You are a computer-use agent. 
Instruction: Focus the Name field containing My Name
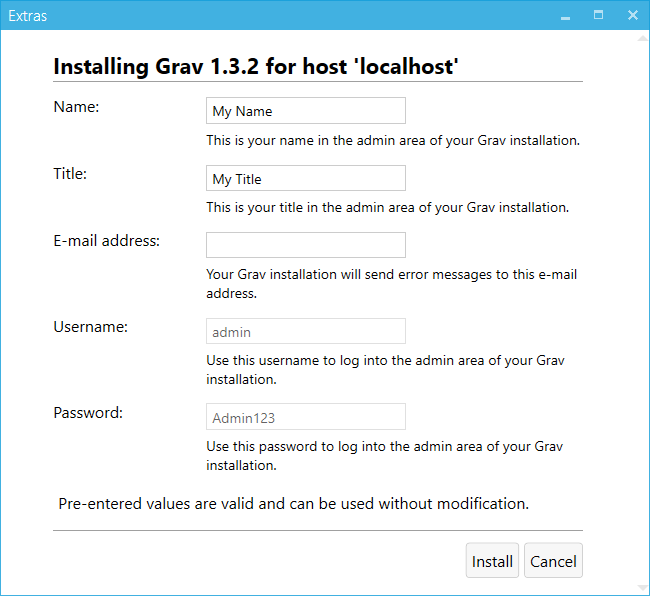[x=307, y=111]
